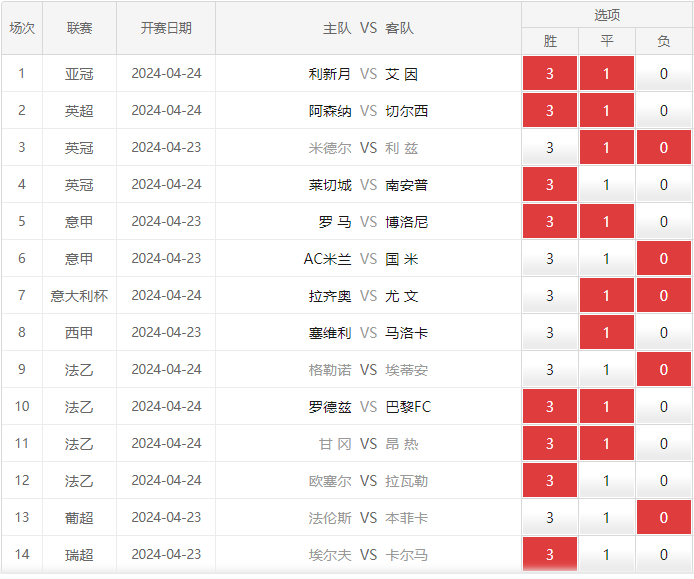Select loss option 0 for 阿森纳 vs 切尔西
This screenshot has height=579, width=694.
(664, 110)
